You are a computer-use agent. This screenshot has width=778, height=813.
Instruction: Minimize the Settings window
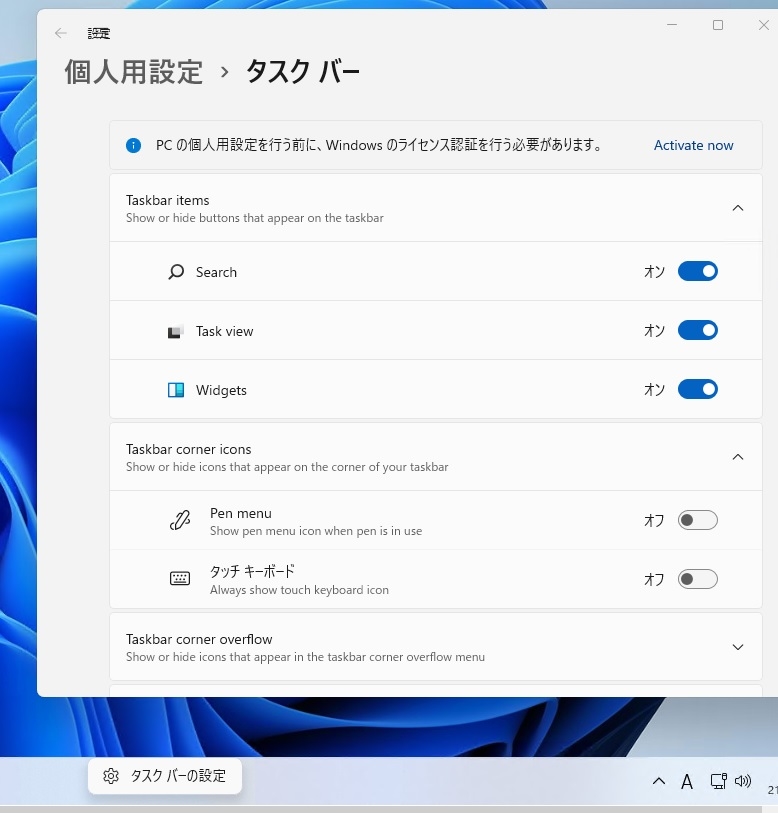coord(672,25)
